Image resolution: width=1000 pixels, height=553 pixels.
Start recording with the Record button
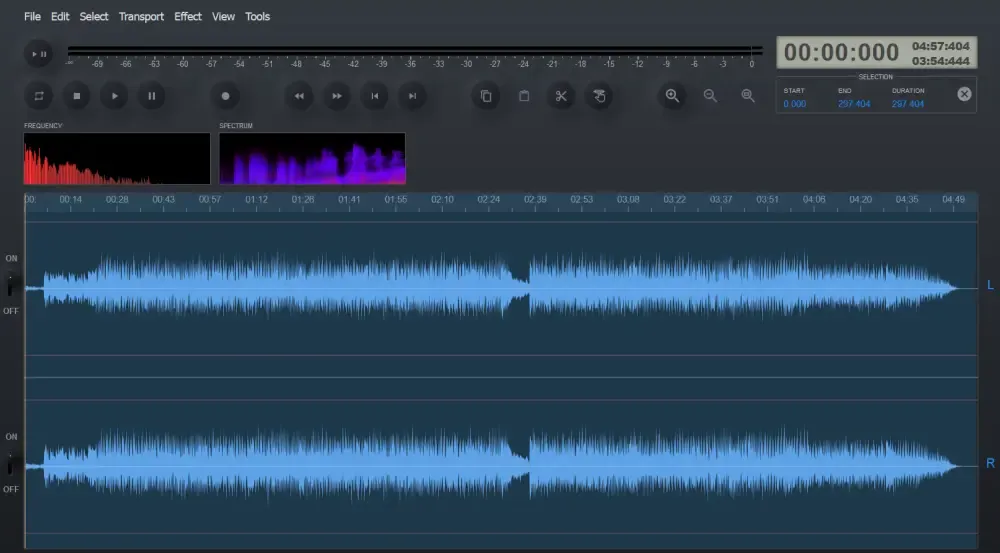tap(225, 96)
